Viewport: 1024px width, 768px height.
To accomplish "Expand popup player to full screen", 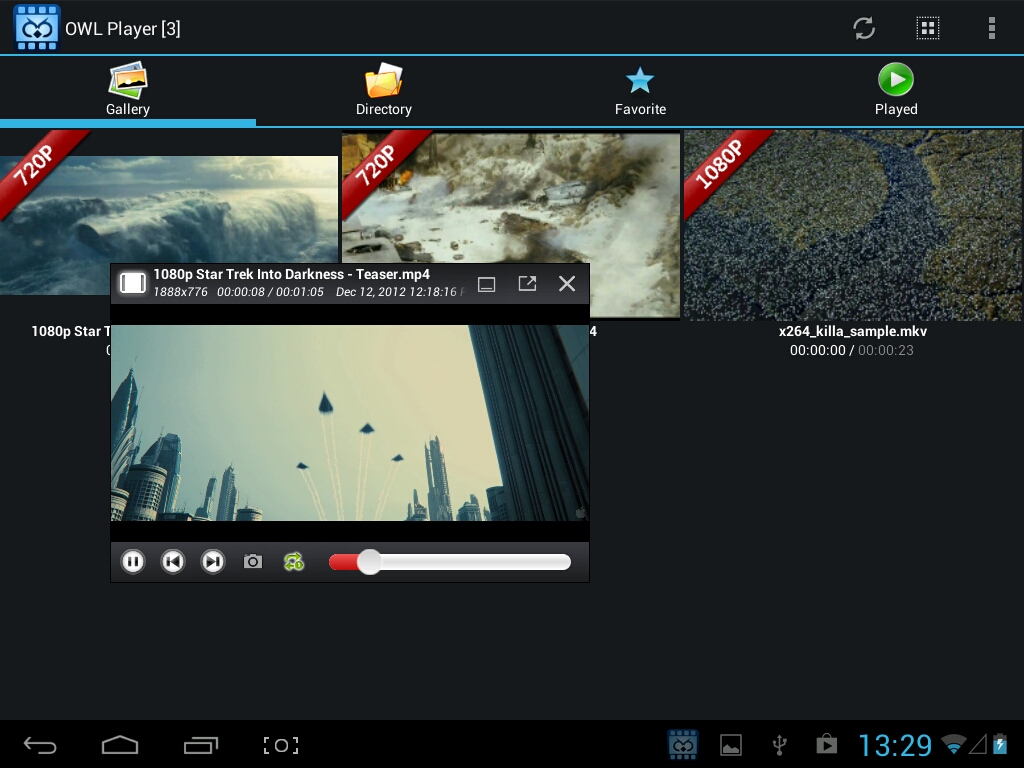I will [527, 283].
